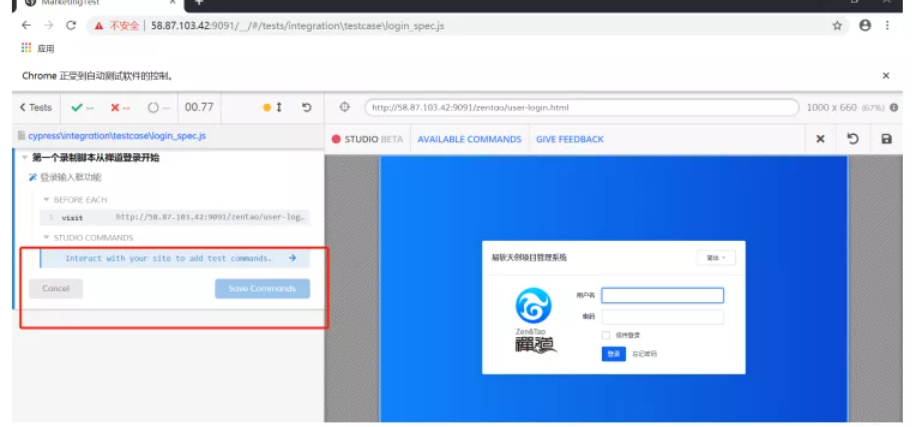
Task: Bookmark this page with the star icon
Action: 837,25
